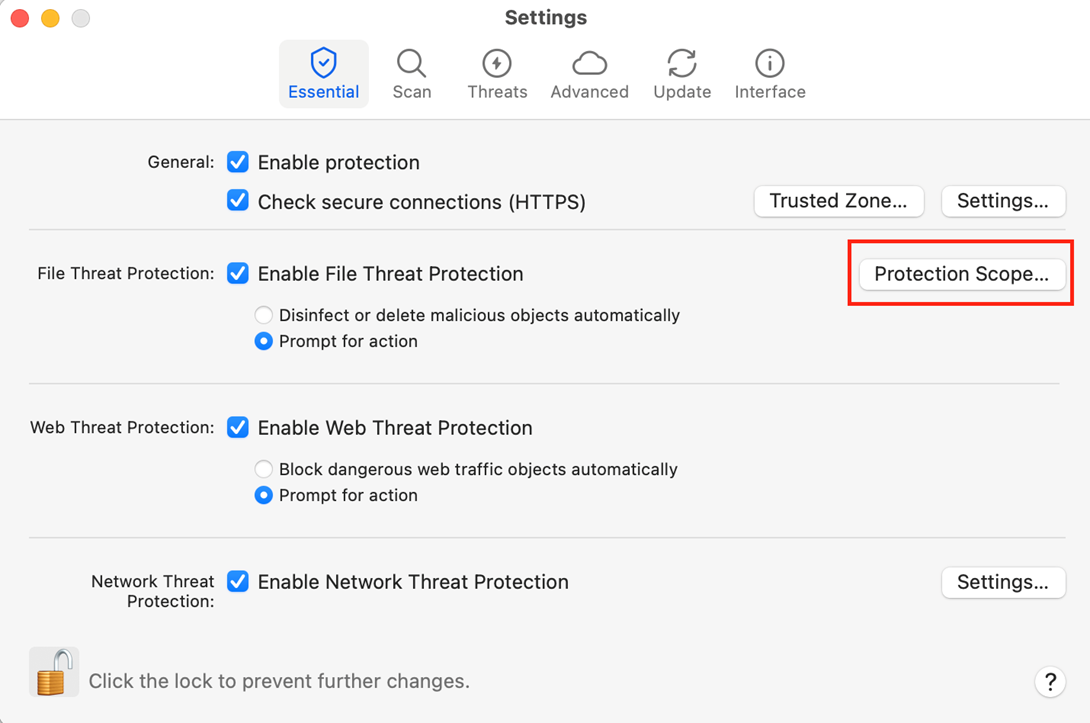Toggle Enable File Threat Protection

coord(238,273)
